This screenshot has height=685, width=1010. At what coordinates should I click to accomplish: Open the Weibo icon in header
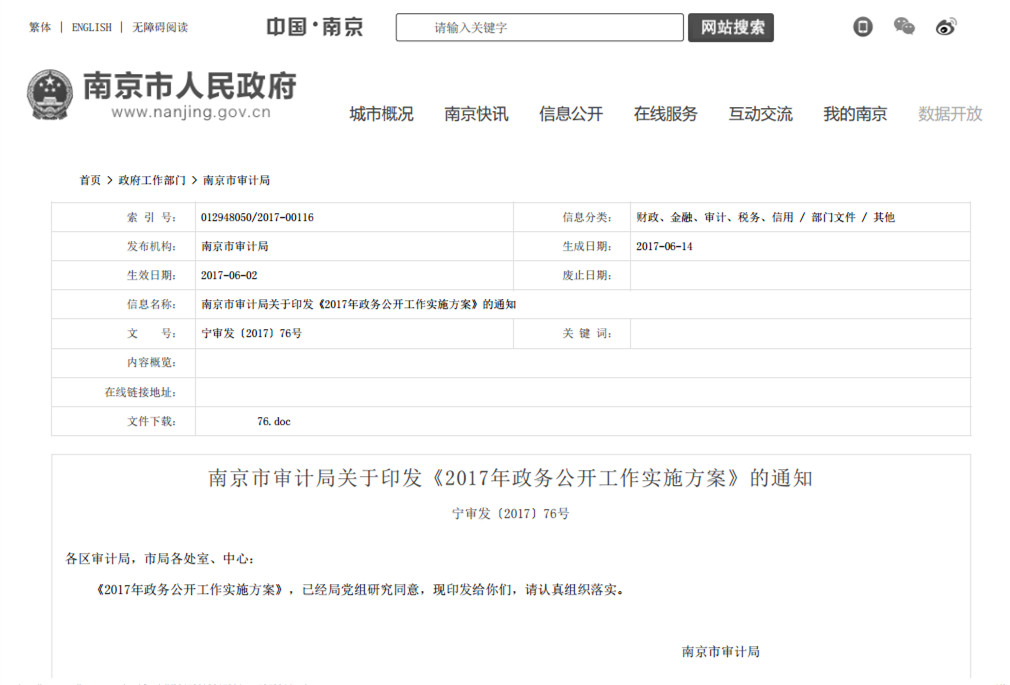(946, 27)
